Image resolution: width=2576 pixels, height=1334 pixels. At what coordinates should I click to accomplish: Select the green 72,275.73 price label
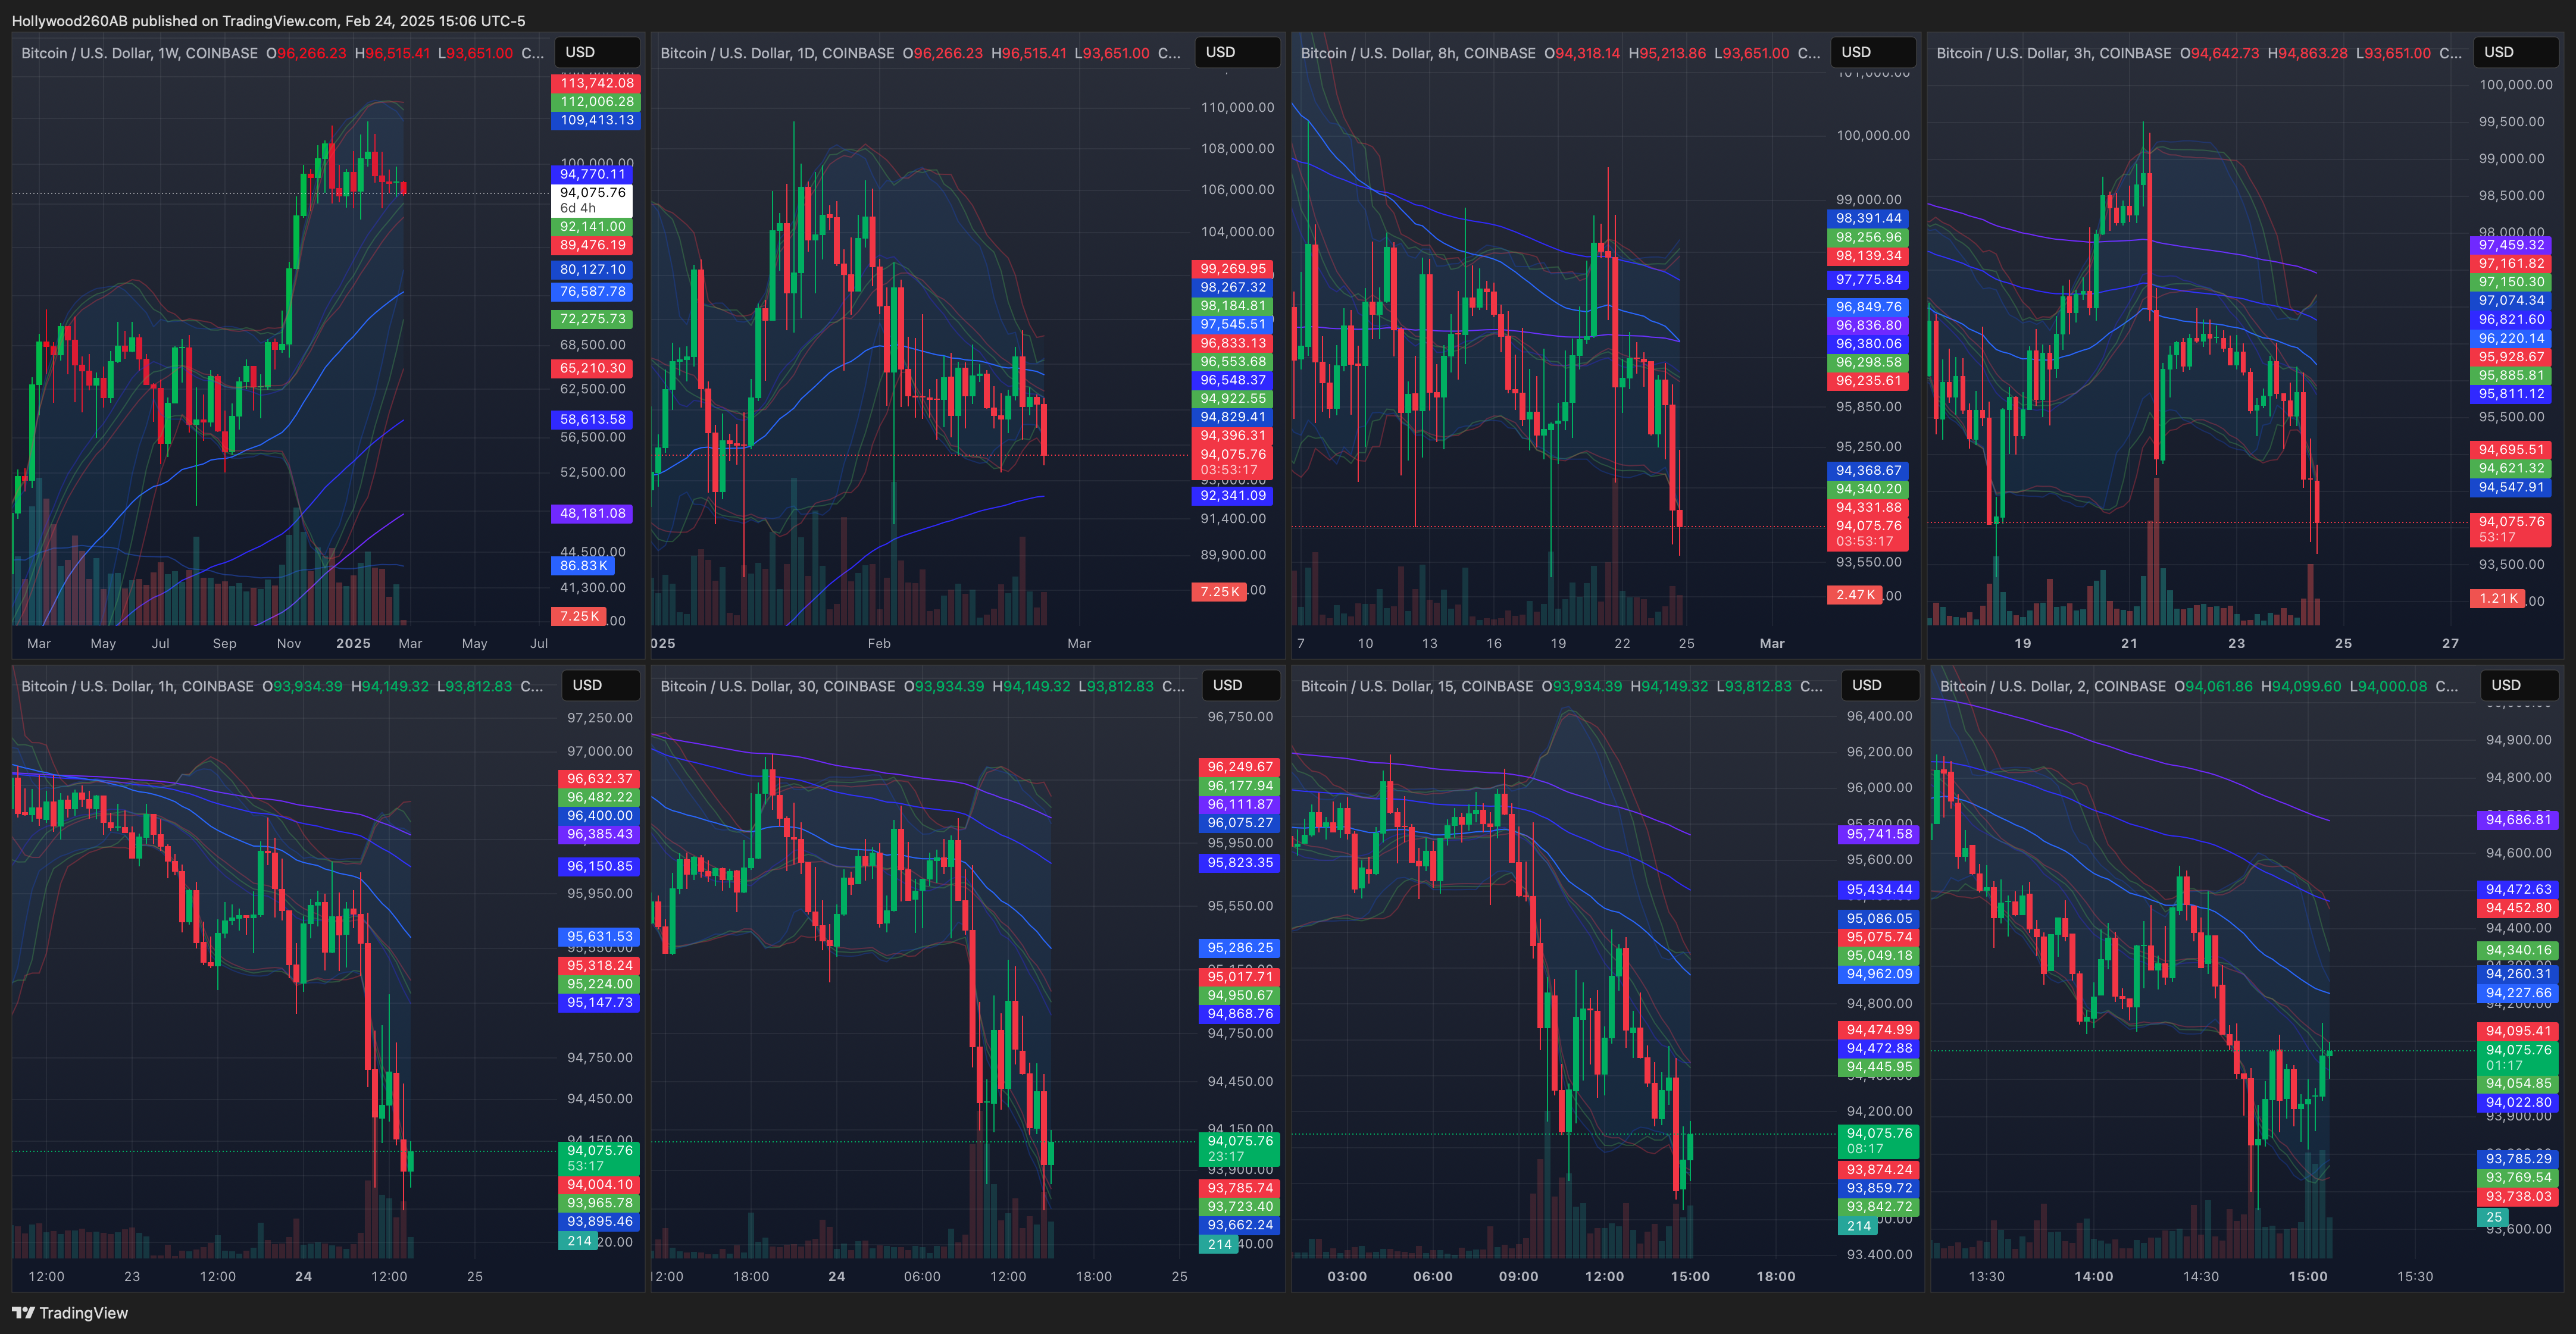[x=592, y=319]
